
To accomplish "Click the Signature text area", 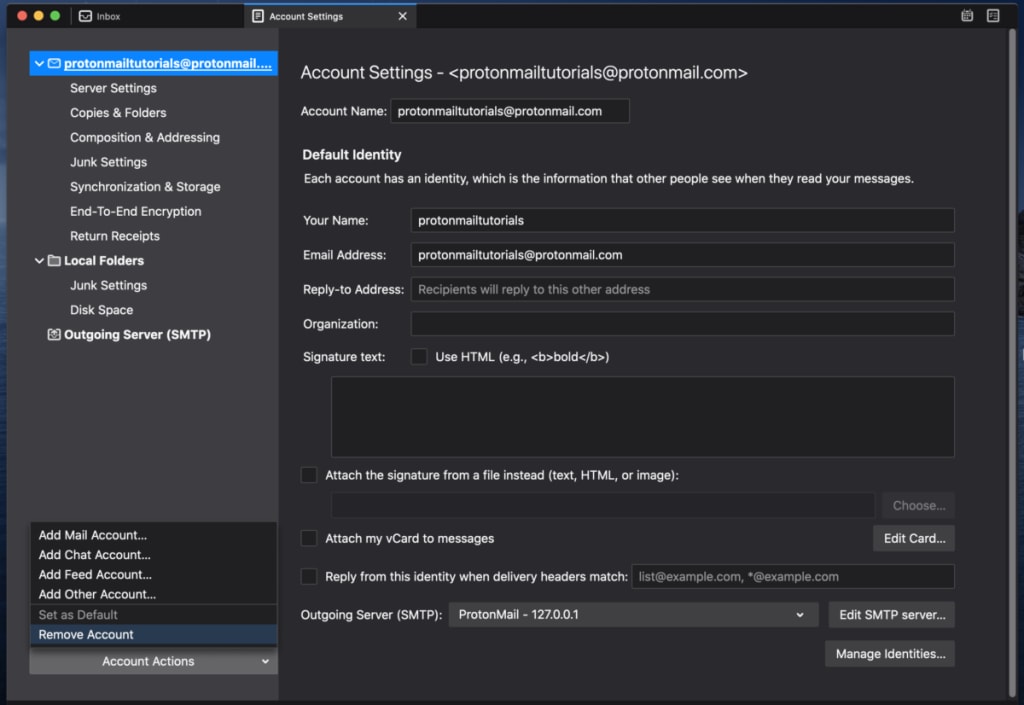I will (x=643, y=416).
